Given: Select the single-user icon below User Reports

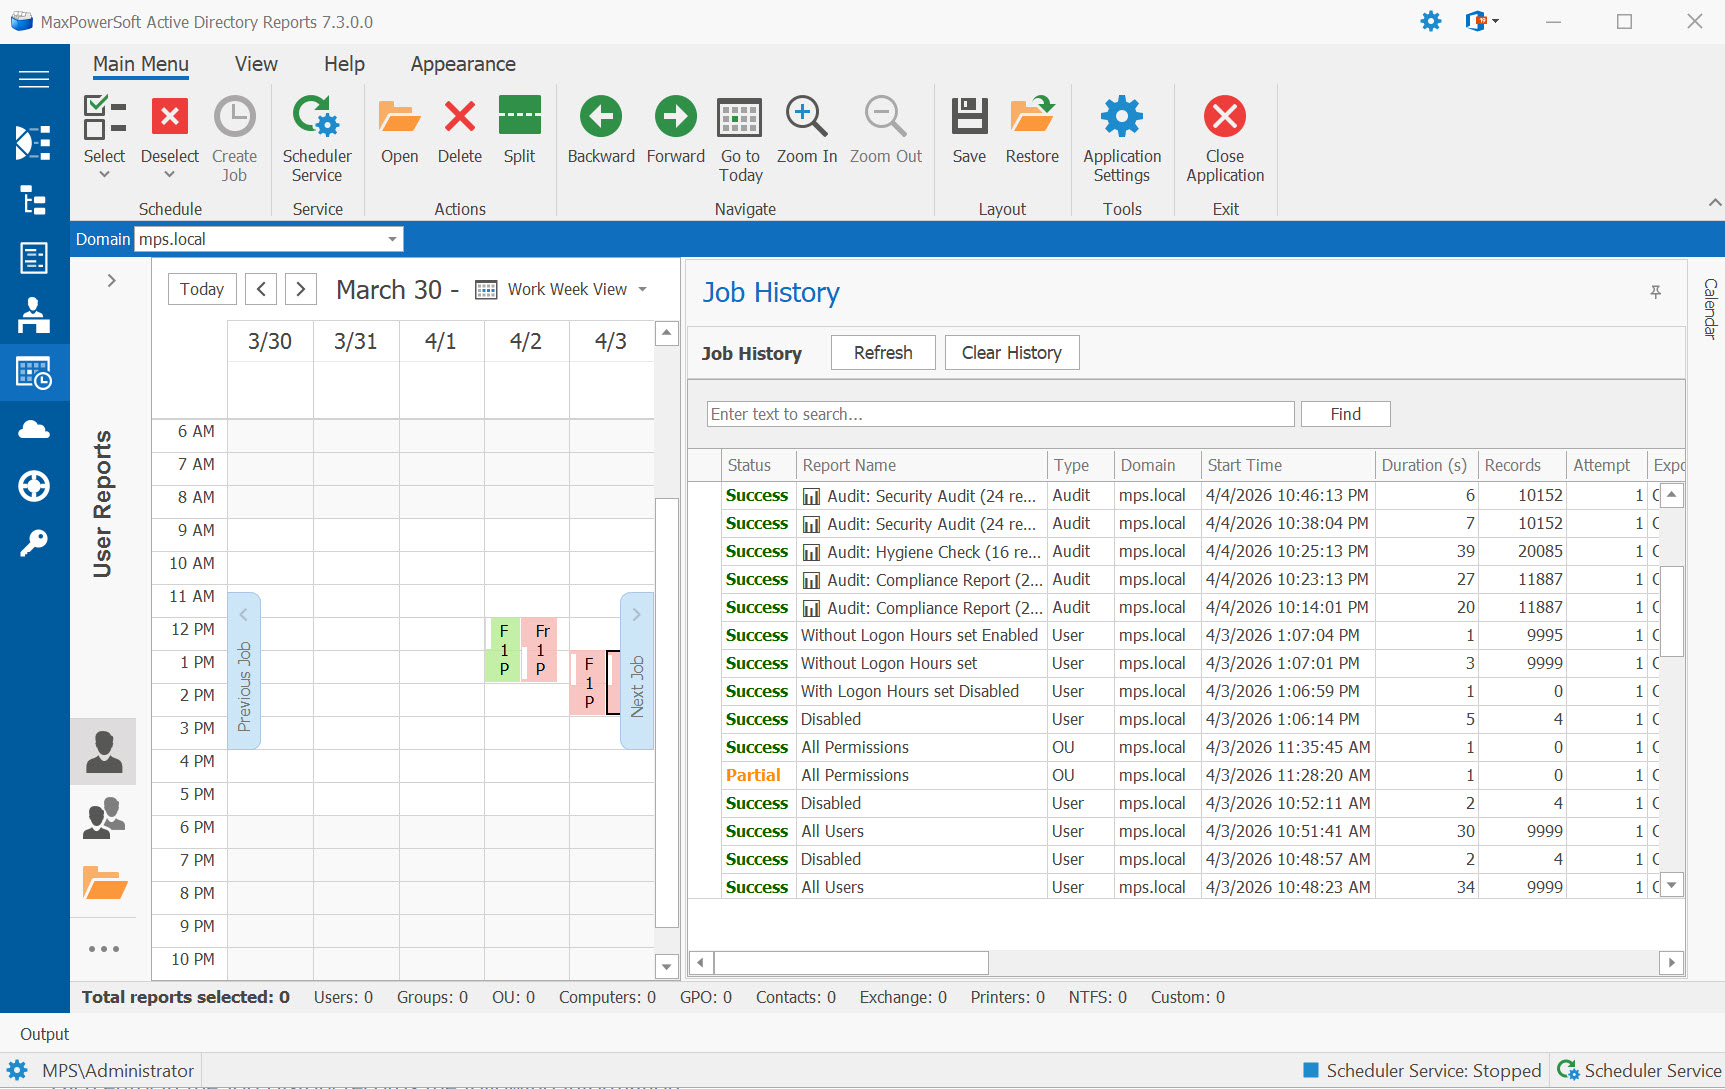Looking at the screenshot, I should [103, 751].
